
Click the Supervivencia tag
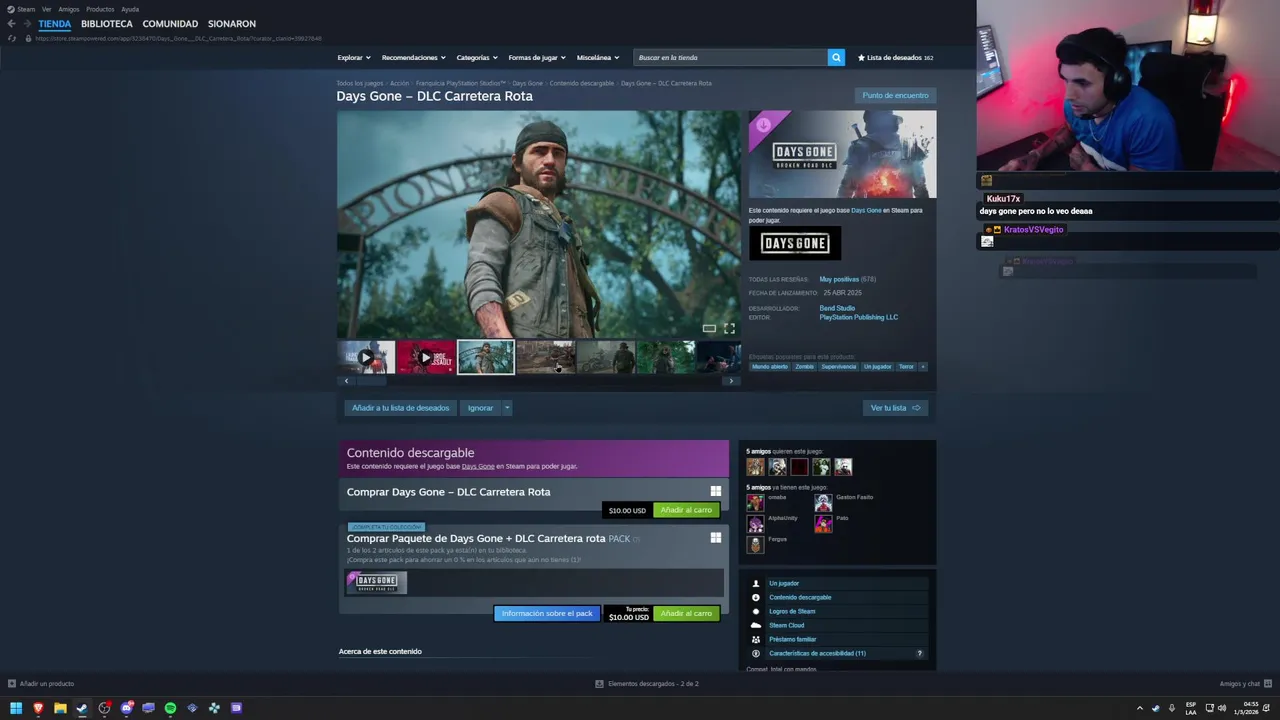(839, 367)
